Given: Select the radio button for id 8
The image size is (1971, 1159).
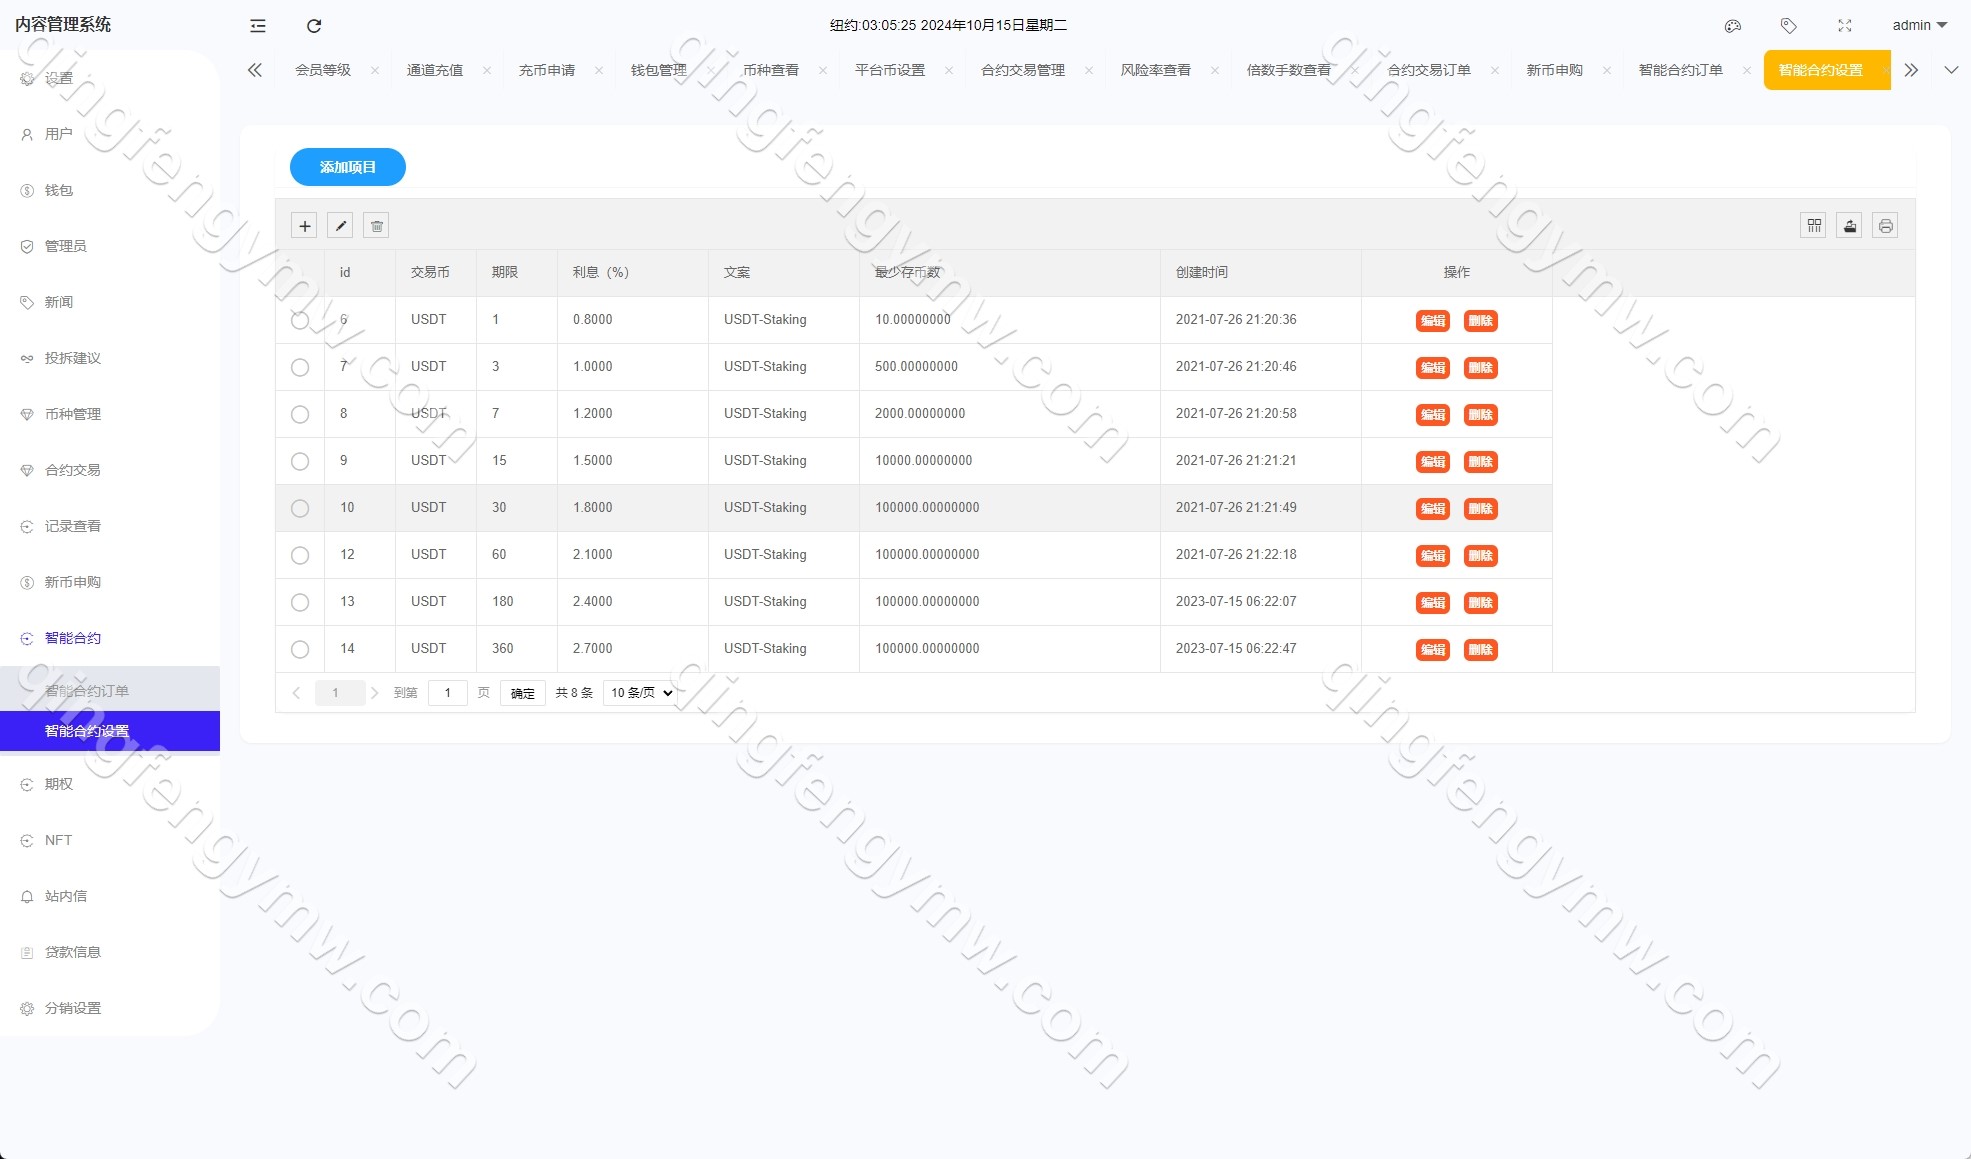Looking at the screenshot, I should tap(300, 415).
